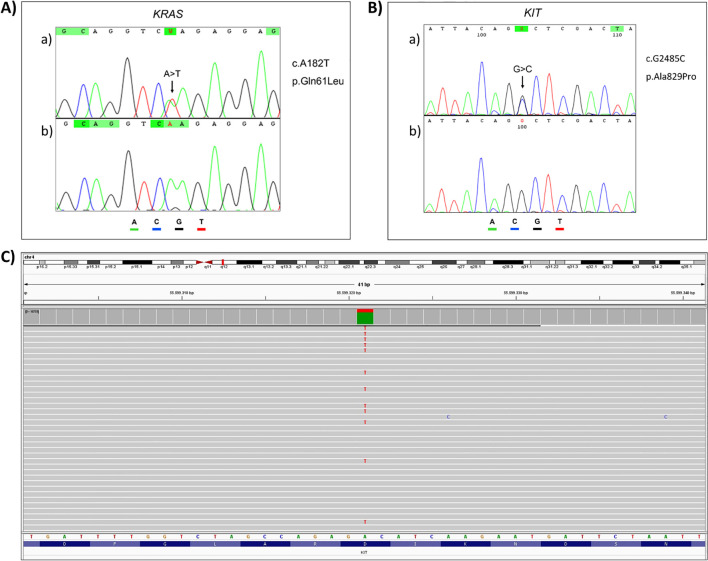
Task: Click the red centromere triangles on the ideogram
Action: point(205,262)
